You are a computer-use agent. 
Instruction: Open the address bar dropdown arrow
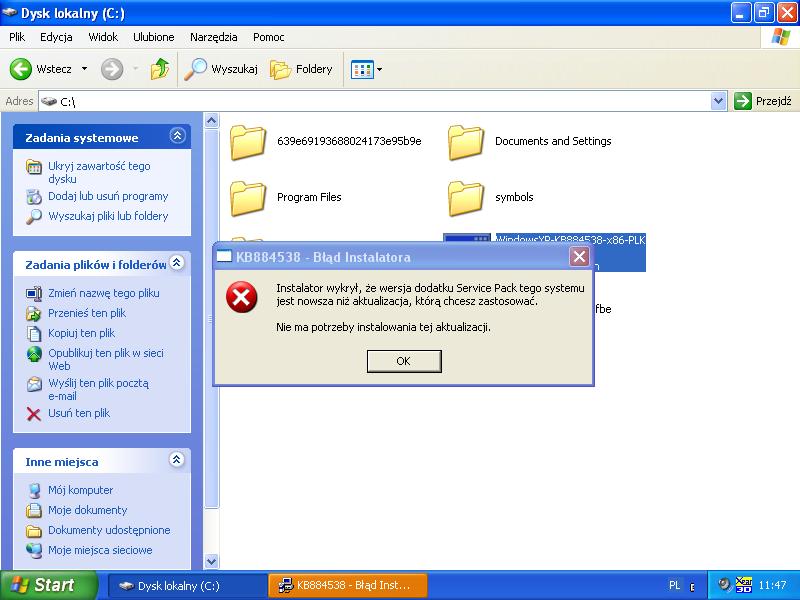pyautogui.click(x=718, y=101)
